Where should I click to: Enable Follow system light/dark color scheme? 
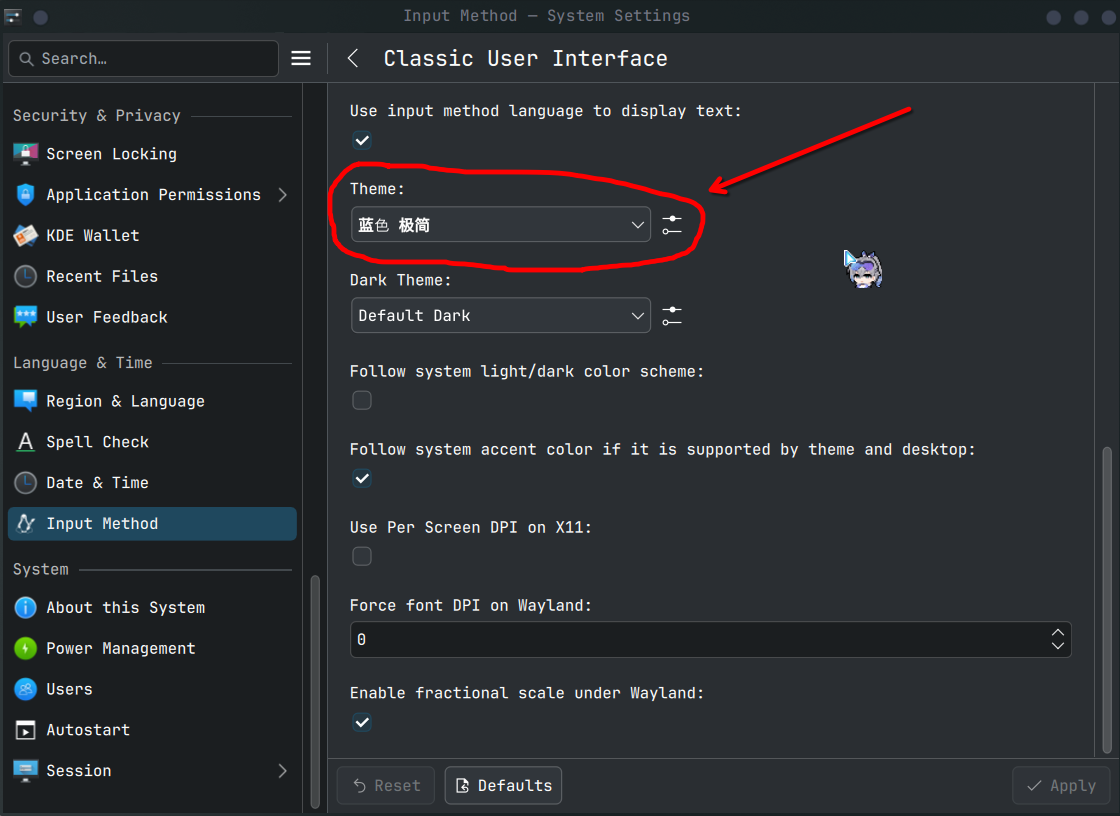[362, 400]
